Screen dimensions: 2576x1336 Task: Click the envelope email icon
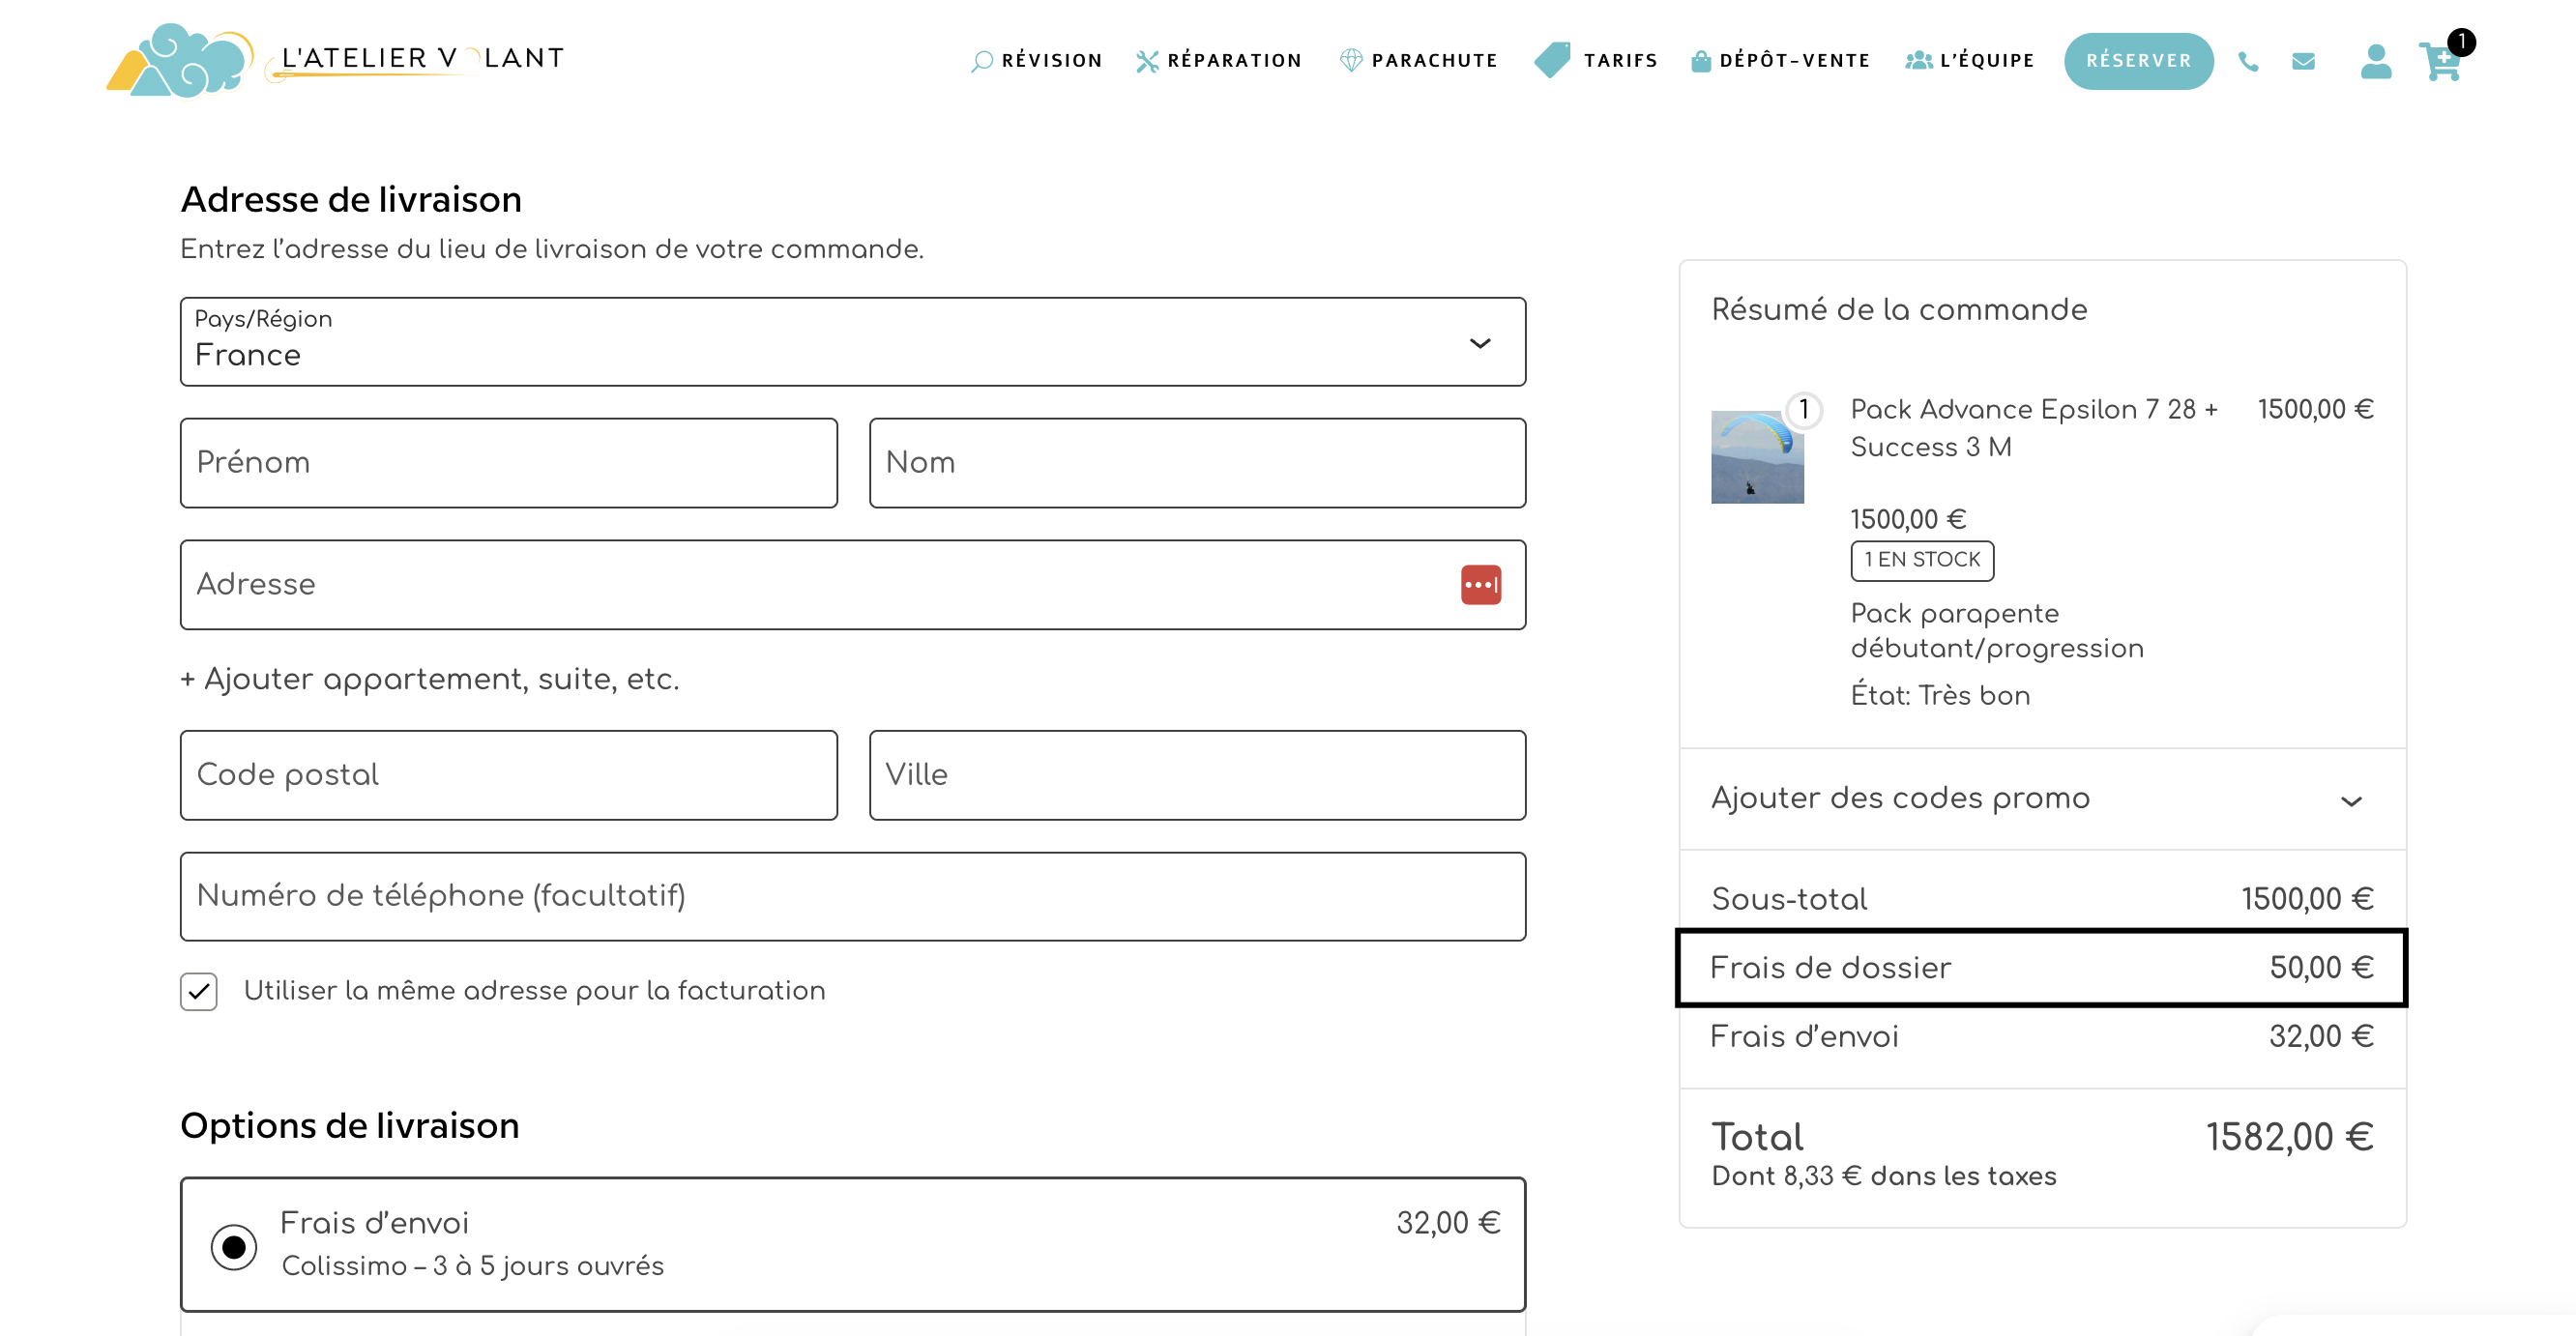click(2303, 62)
